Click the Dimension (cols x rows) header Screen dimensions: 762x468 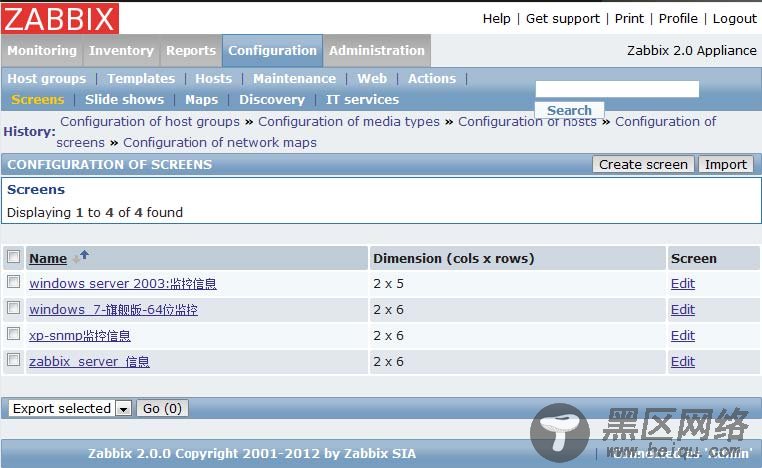[453, 259]
